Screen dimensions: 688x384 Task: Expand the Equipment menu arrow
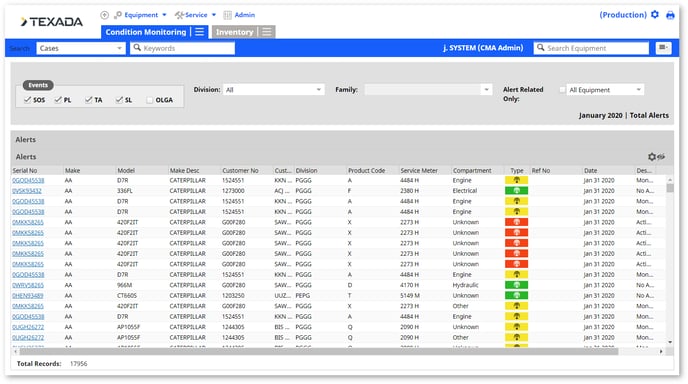(164, 15)
